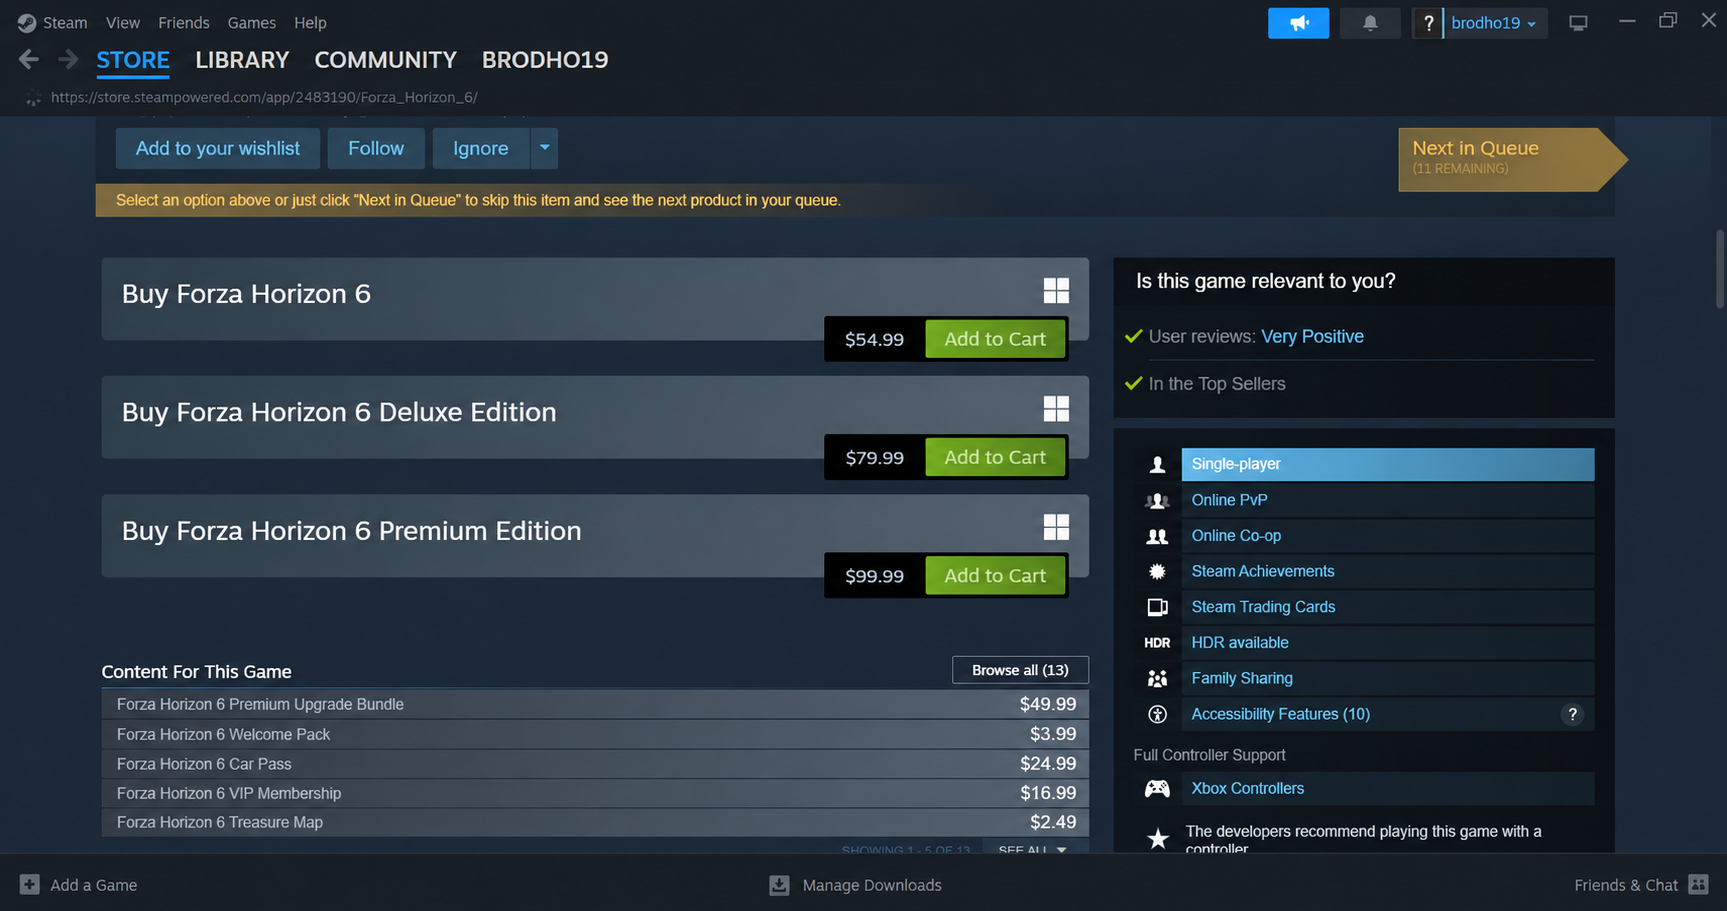Image resolution: width=1727 pixels, height=911 pixels.
Task: Click Add to your wishlist
Action: point(217,148)
